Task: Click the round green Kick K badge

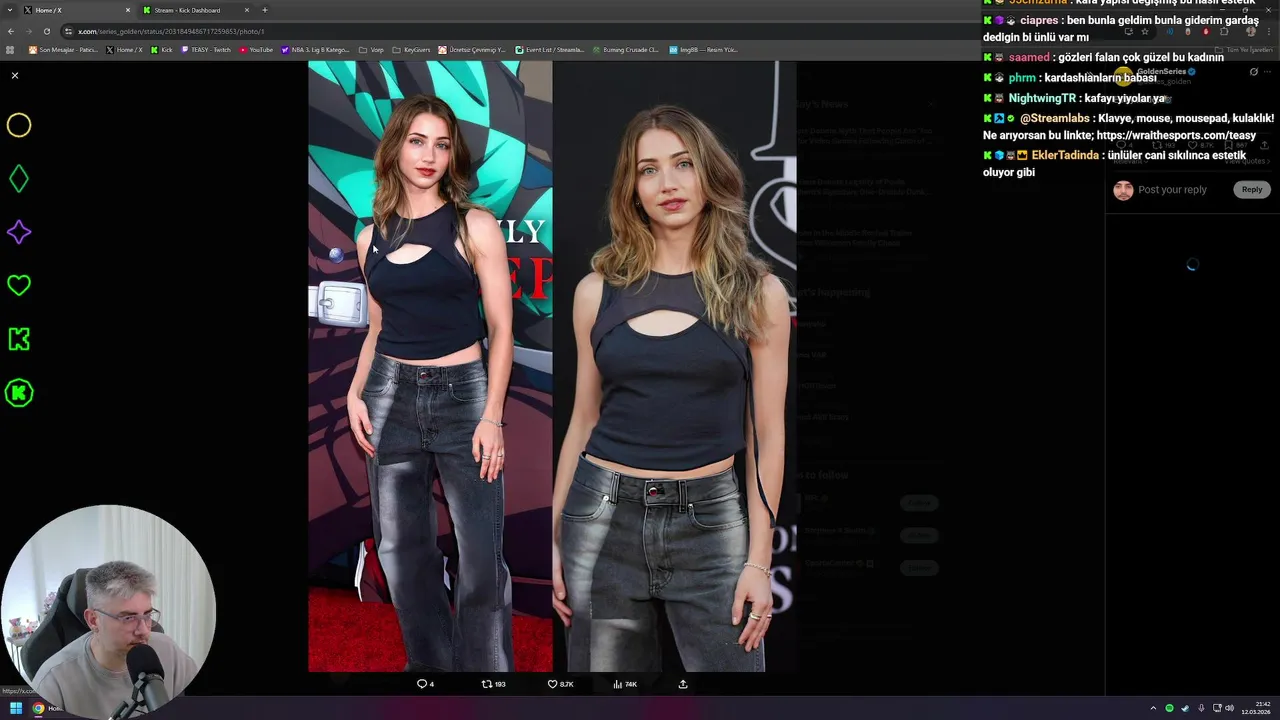Action: click(x=19, y=393)
